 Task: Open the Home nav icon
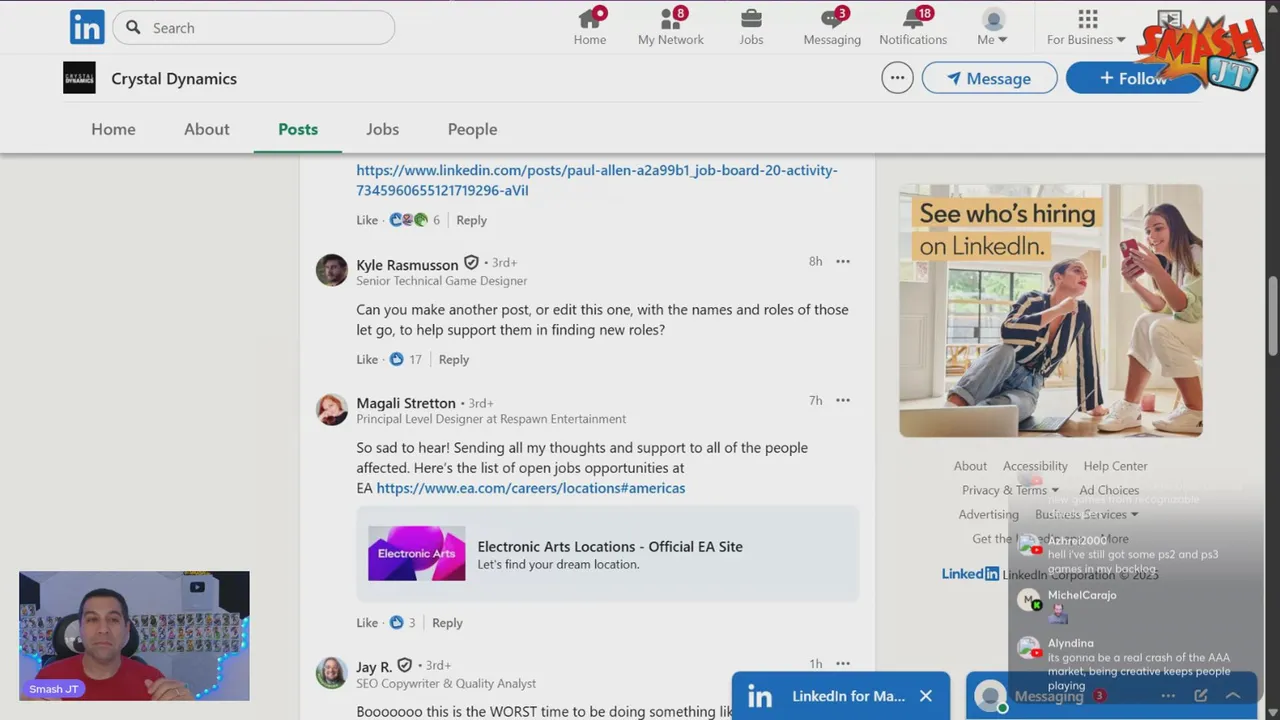coord(590,27)
